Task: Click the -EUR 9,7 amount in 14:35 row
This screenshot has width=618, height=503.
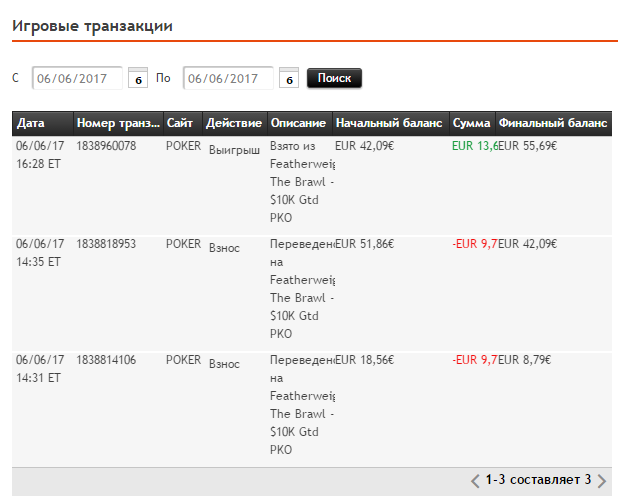Action: [x=475, y=244]
